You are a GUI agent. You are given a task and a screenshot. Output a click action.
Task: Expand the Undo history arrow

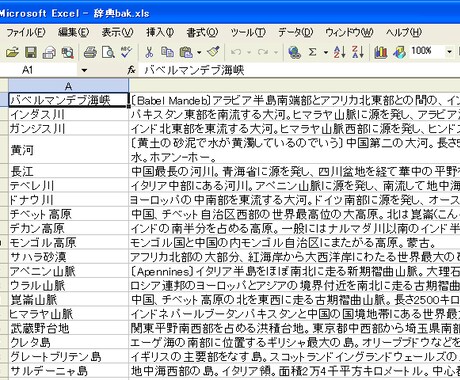point(249,52)
